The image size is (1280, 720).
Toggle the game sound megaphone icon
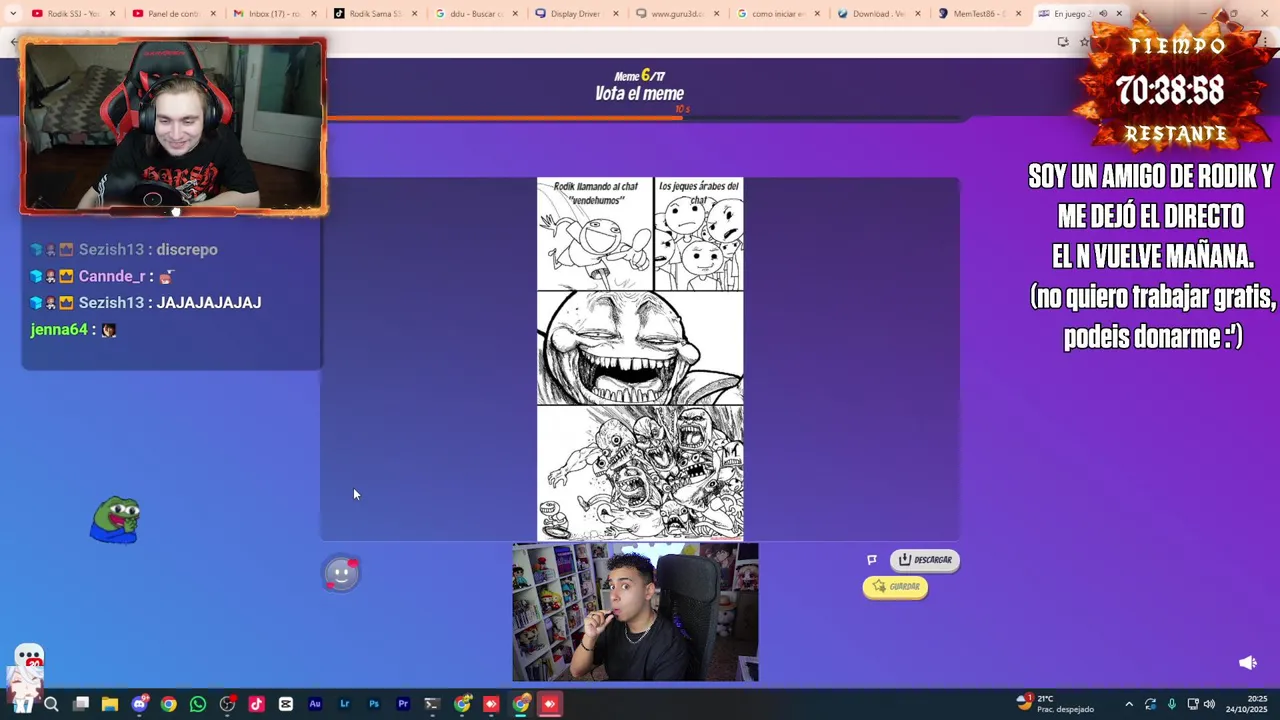click(1248, 663)
